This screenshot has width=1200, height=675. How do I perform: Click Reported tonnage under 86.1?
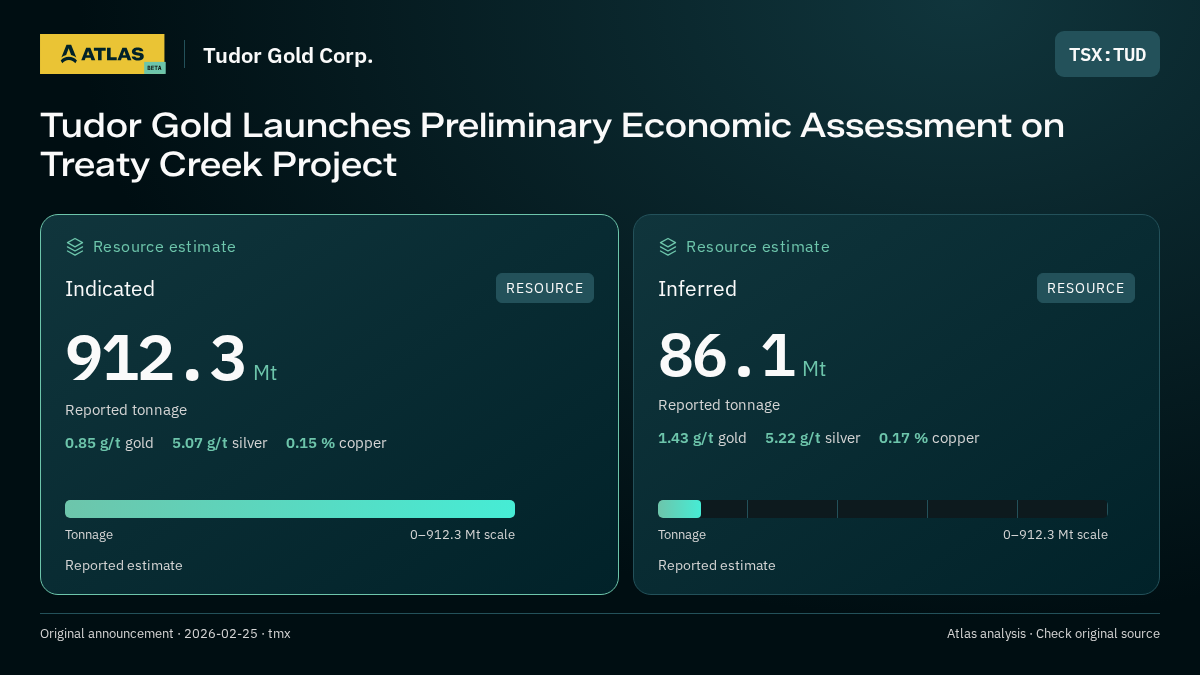719,405
